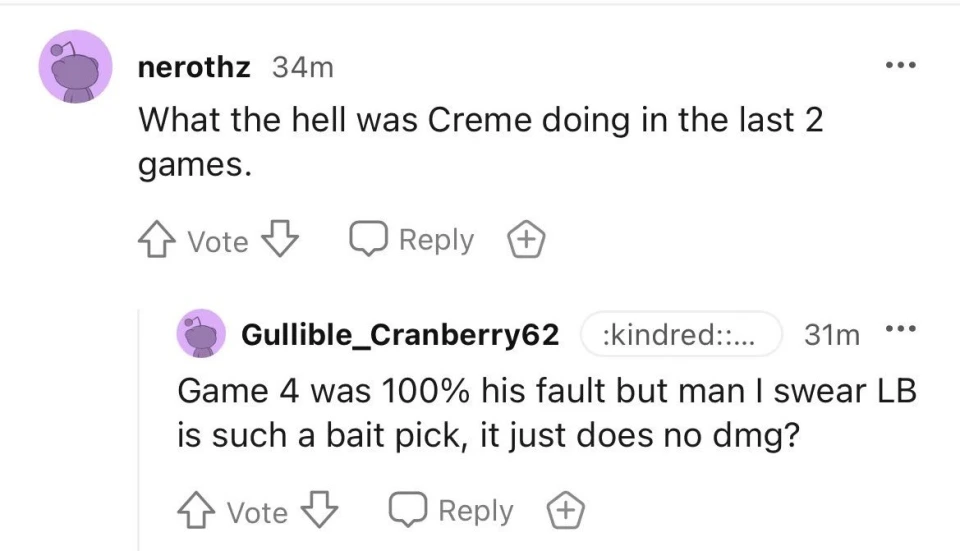Click the 31m timestamp on the reply
960x551 pixels.
(832, 335)
